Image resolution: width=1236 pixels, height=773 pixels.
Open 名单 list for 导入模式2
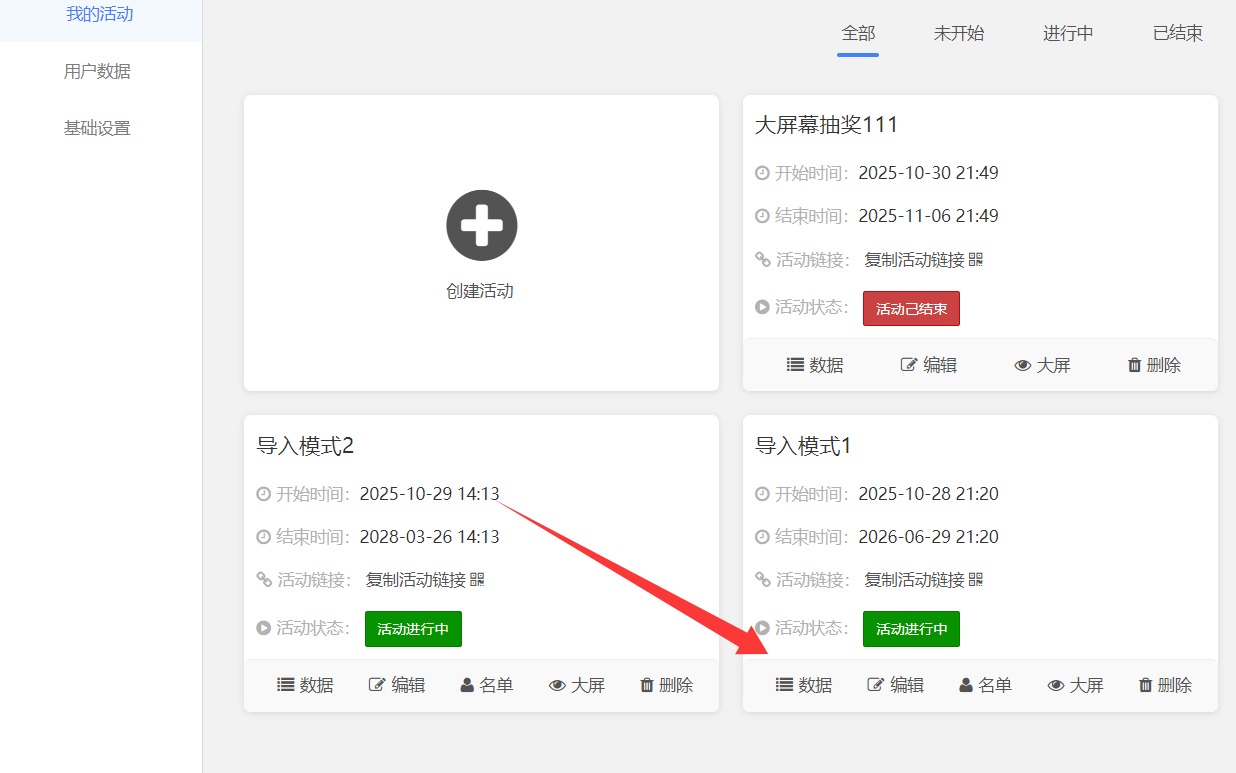(x=486, y=685)
